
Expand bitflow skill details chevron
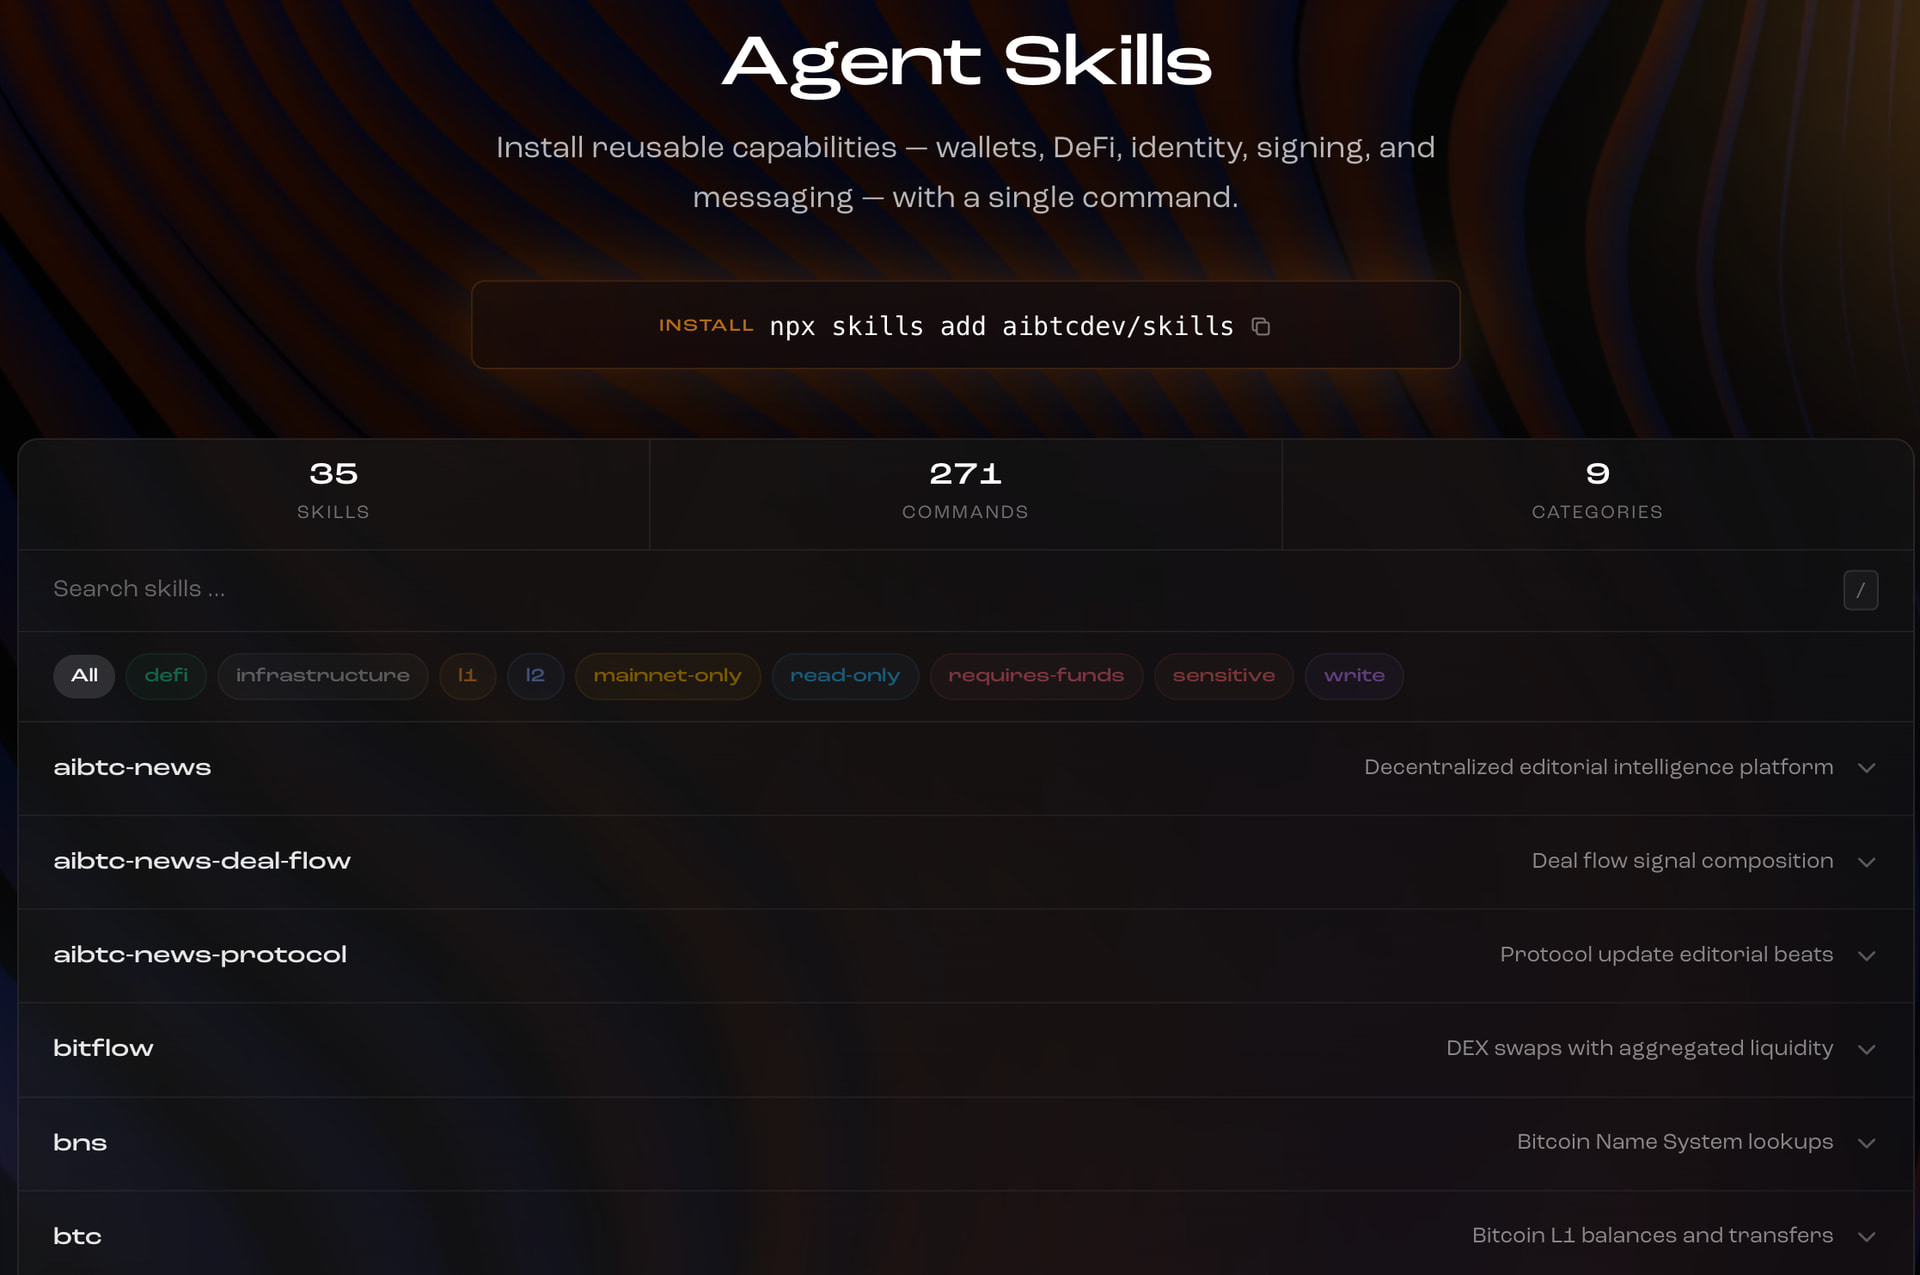(x=1866, y=1049)
